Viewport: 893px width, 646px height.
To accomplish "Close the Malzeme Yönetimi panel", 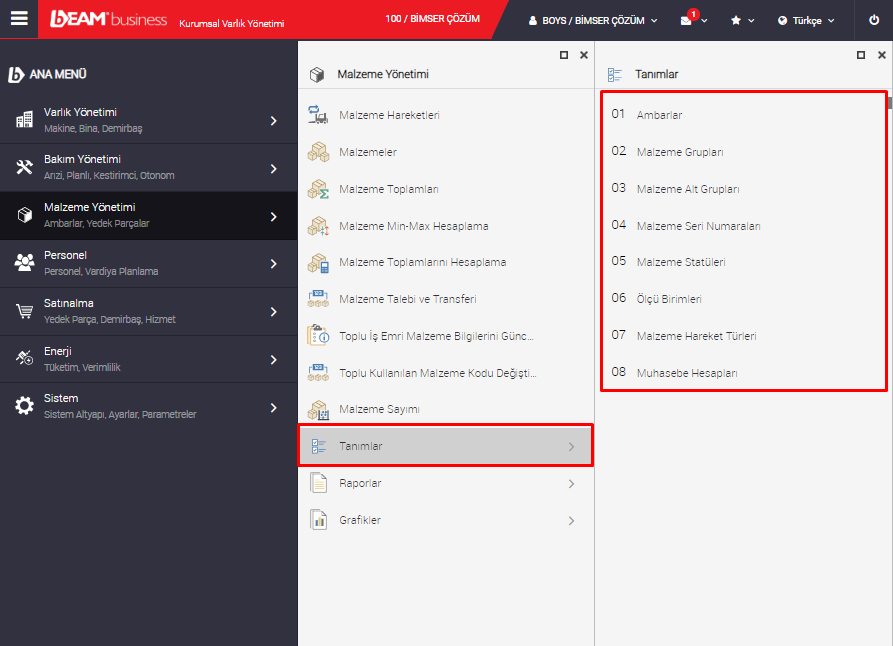I will [584, 55].
